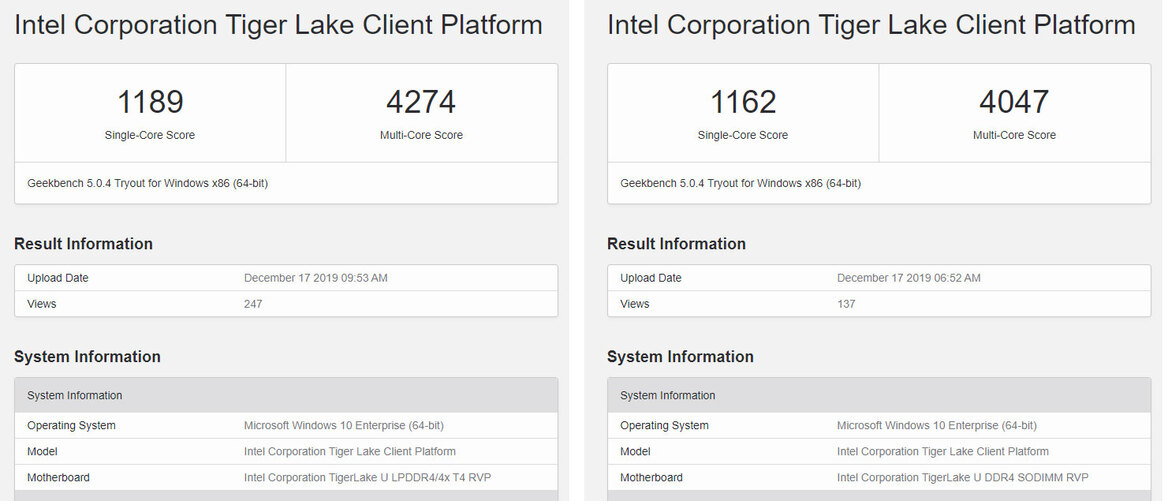
Task: Click the 247 views value
Action: 253,304
